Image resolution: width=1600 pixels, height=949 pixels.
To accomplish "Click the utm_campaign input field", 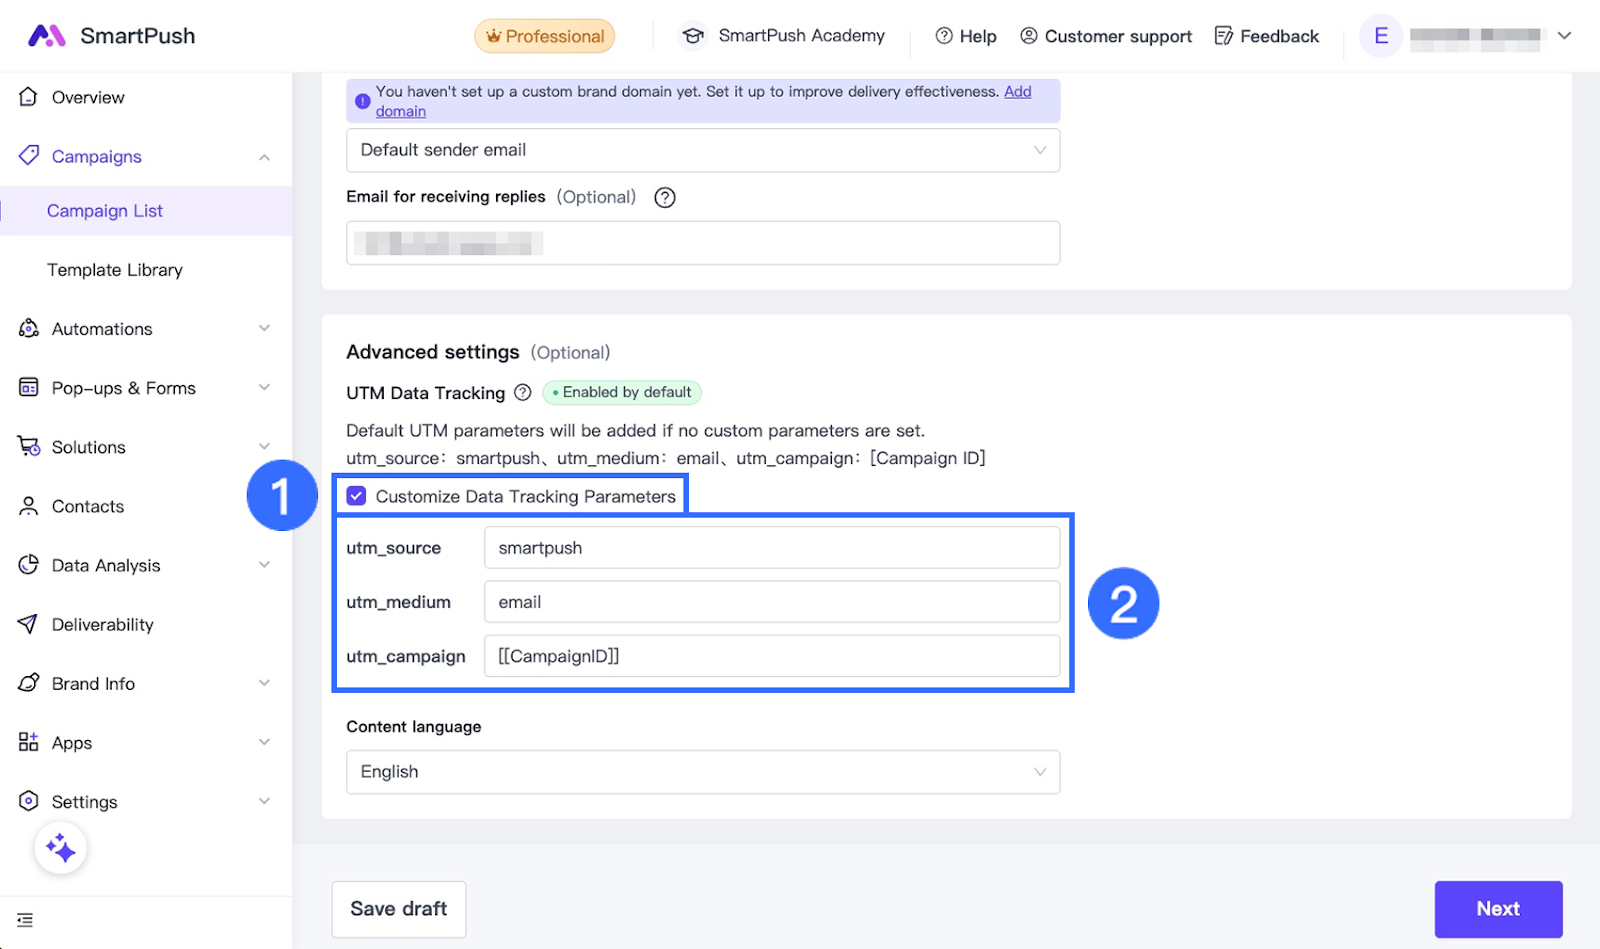I will (x=771, y=656).
